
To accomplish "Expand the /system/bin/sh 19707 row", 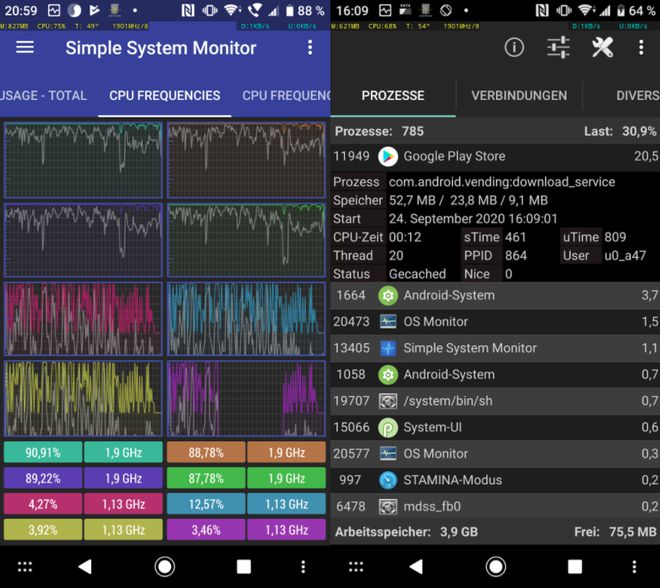I will pyautogui.click(x=495, y=401).
